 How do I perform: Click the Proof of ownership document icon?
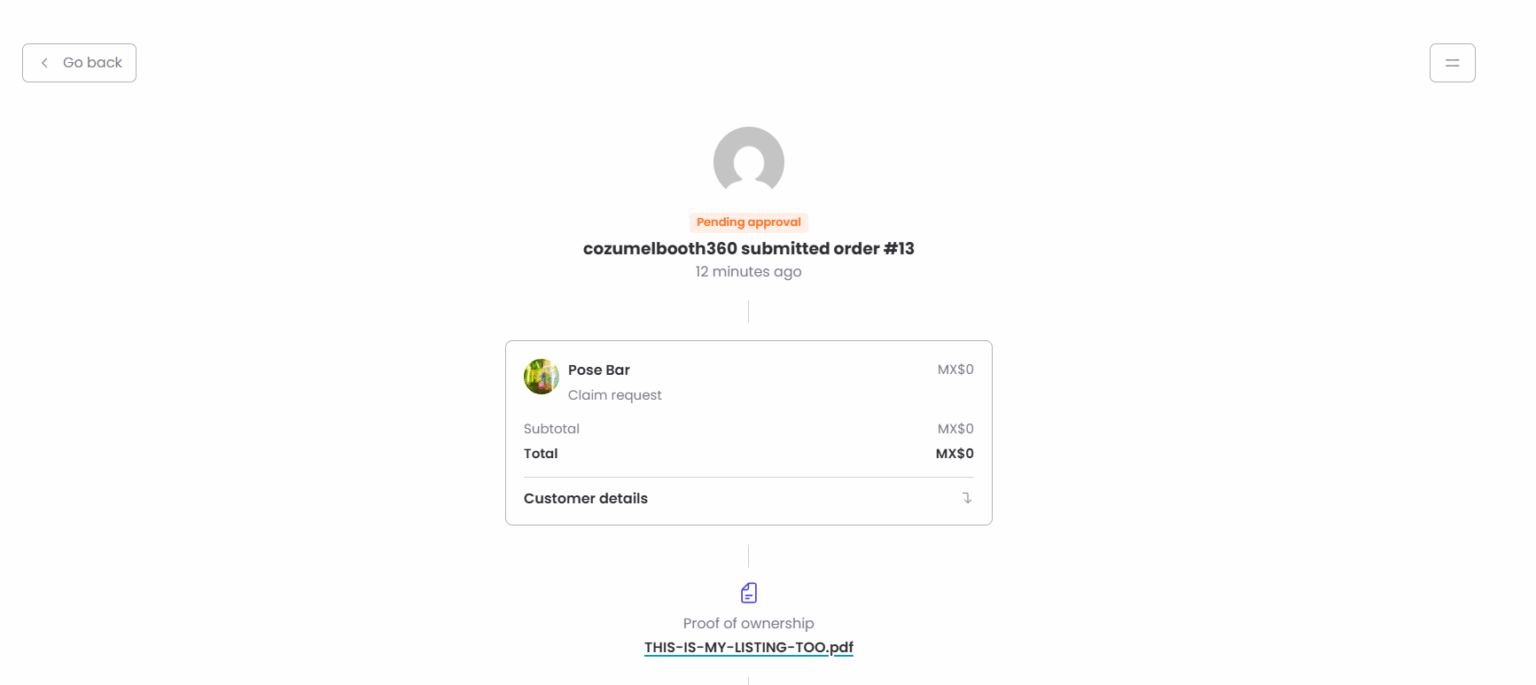pyautogui.click(x=748, y=593)
